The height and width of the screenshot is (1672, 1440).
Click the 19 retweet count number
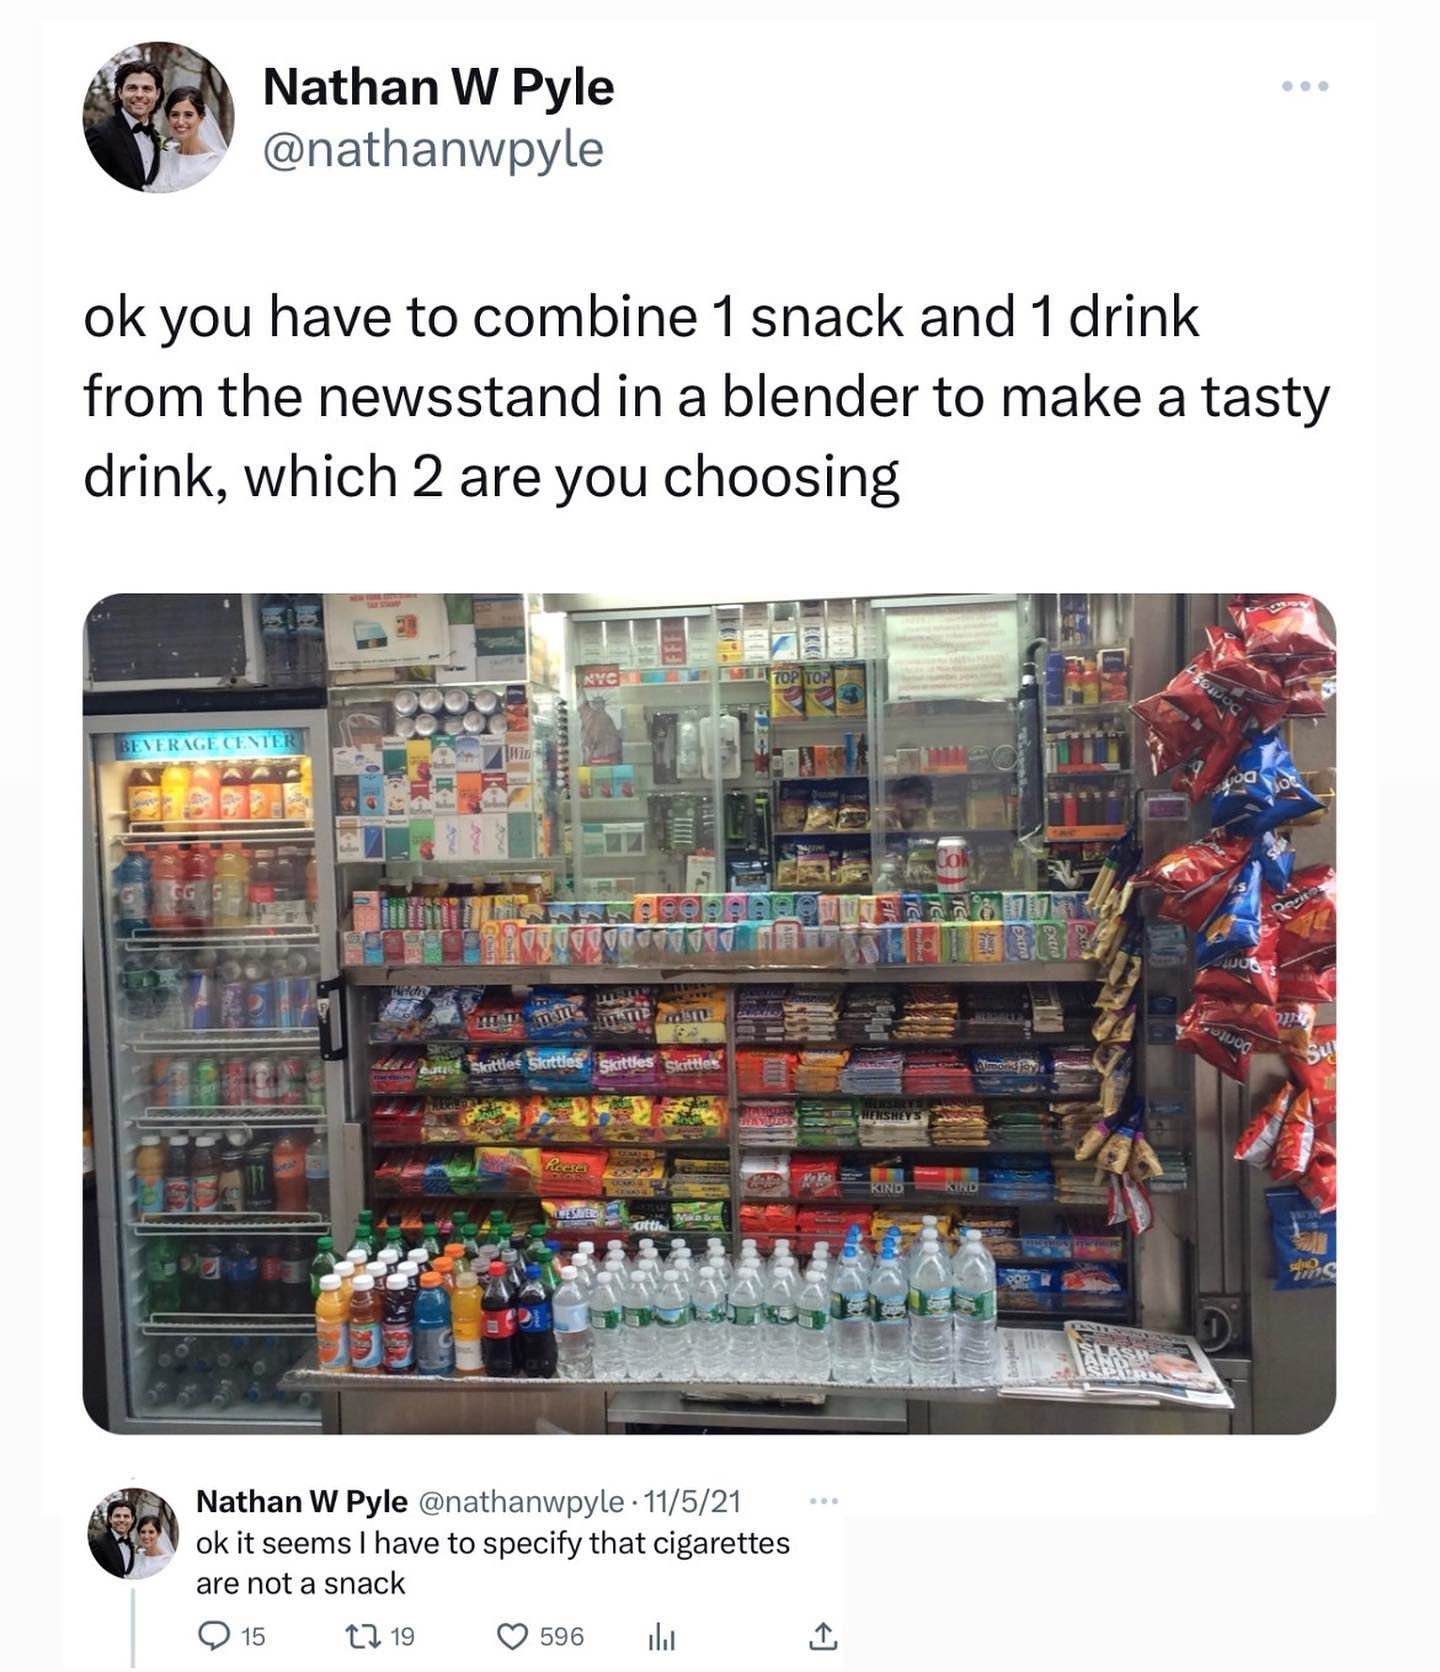click(402, 1636)
